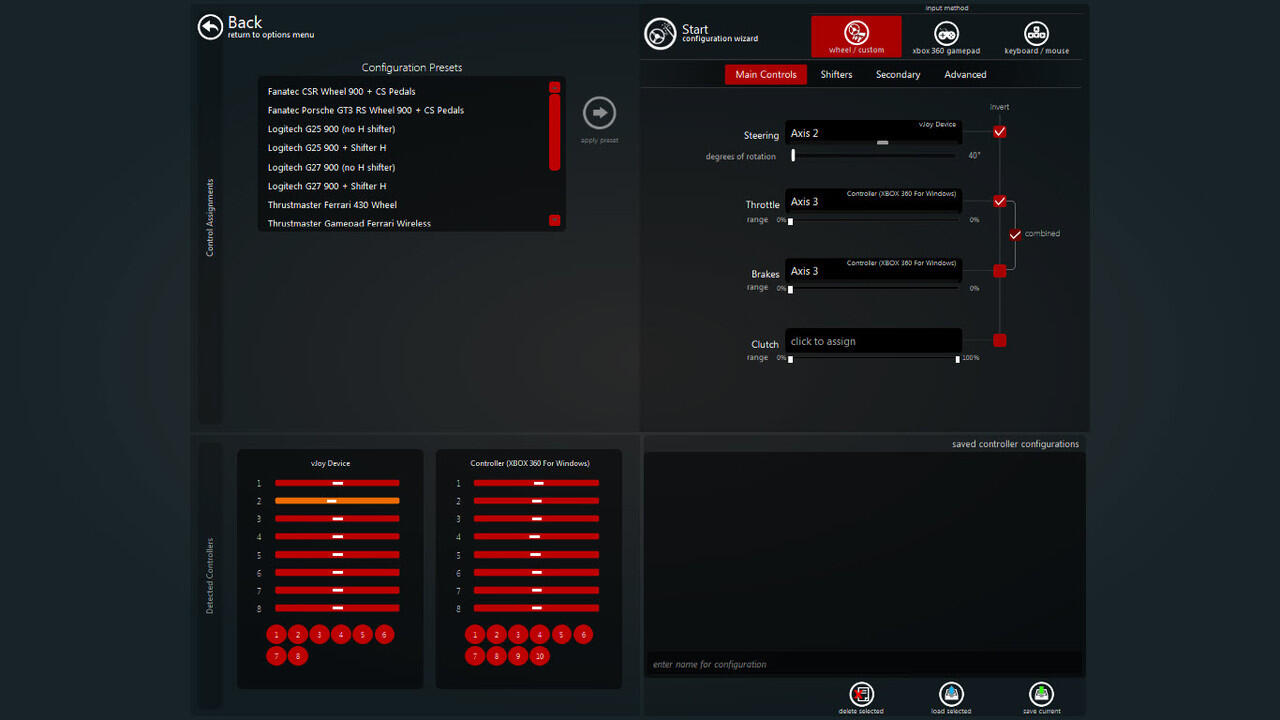Image resolution: width=1280 pixels, height=720 pixels.
Task: Click the presets list scrollbar thumb
Action: (x=555, y=132)
